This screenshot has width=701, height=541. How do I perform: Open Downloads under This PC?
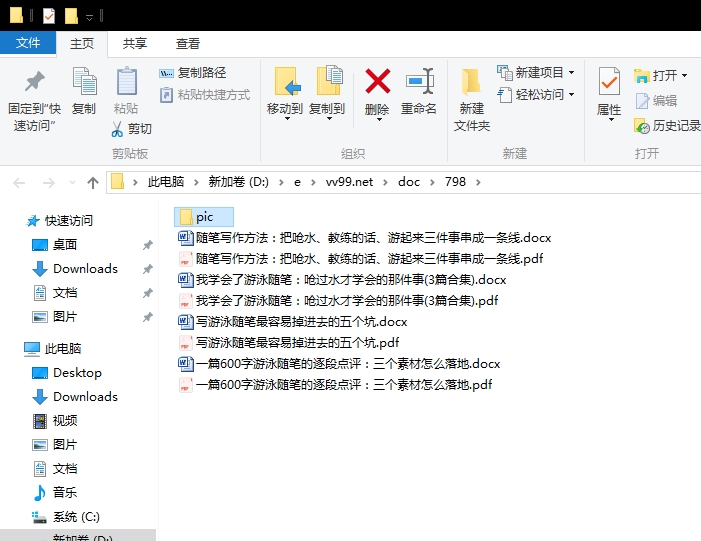pos(75,397)
